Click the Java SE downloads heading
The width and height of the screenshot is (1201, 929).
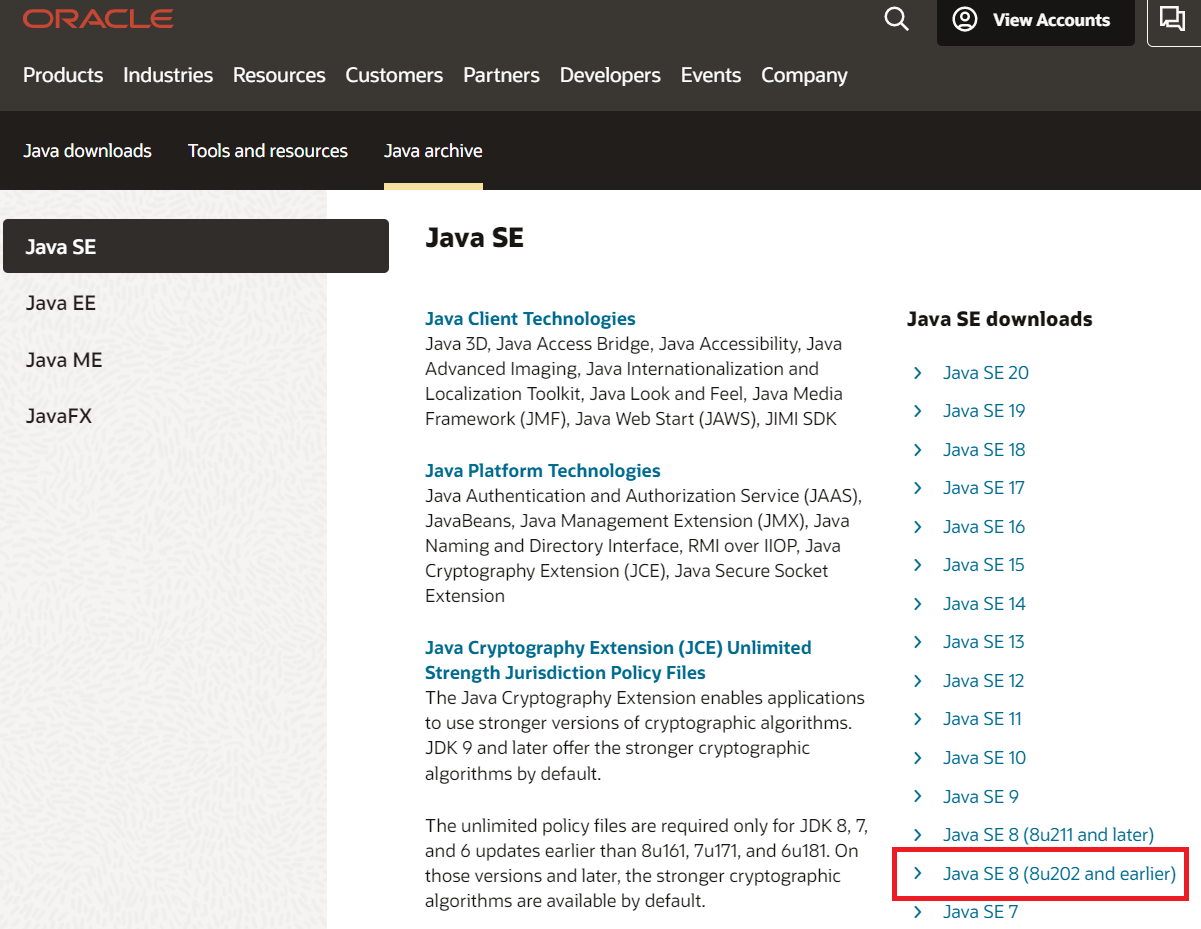[999, 319]
